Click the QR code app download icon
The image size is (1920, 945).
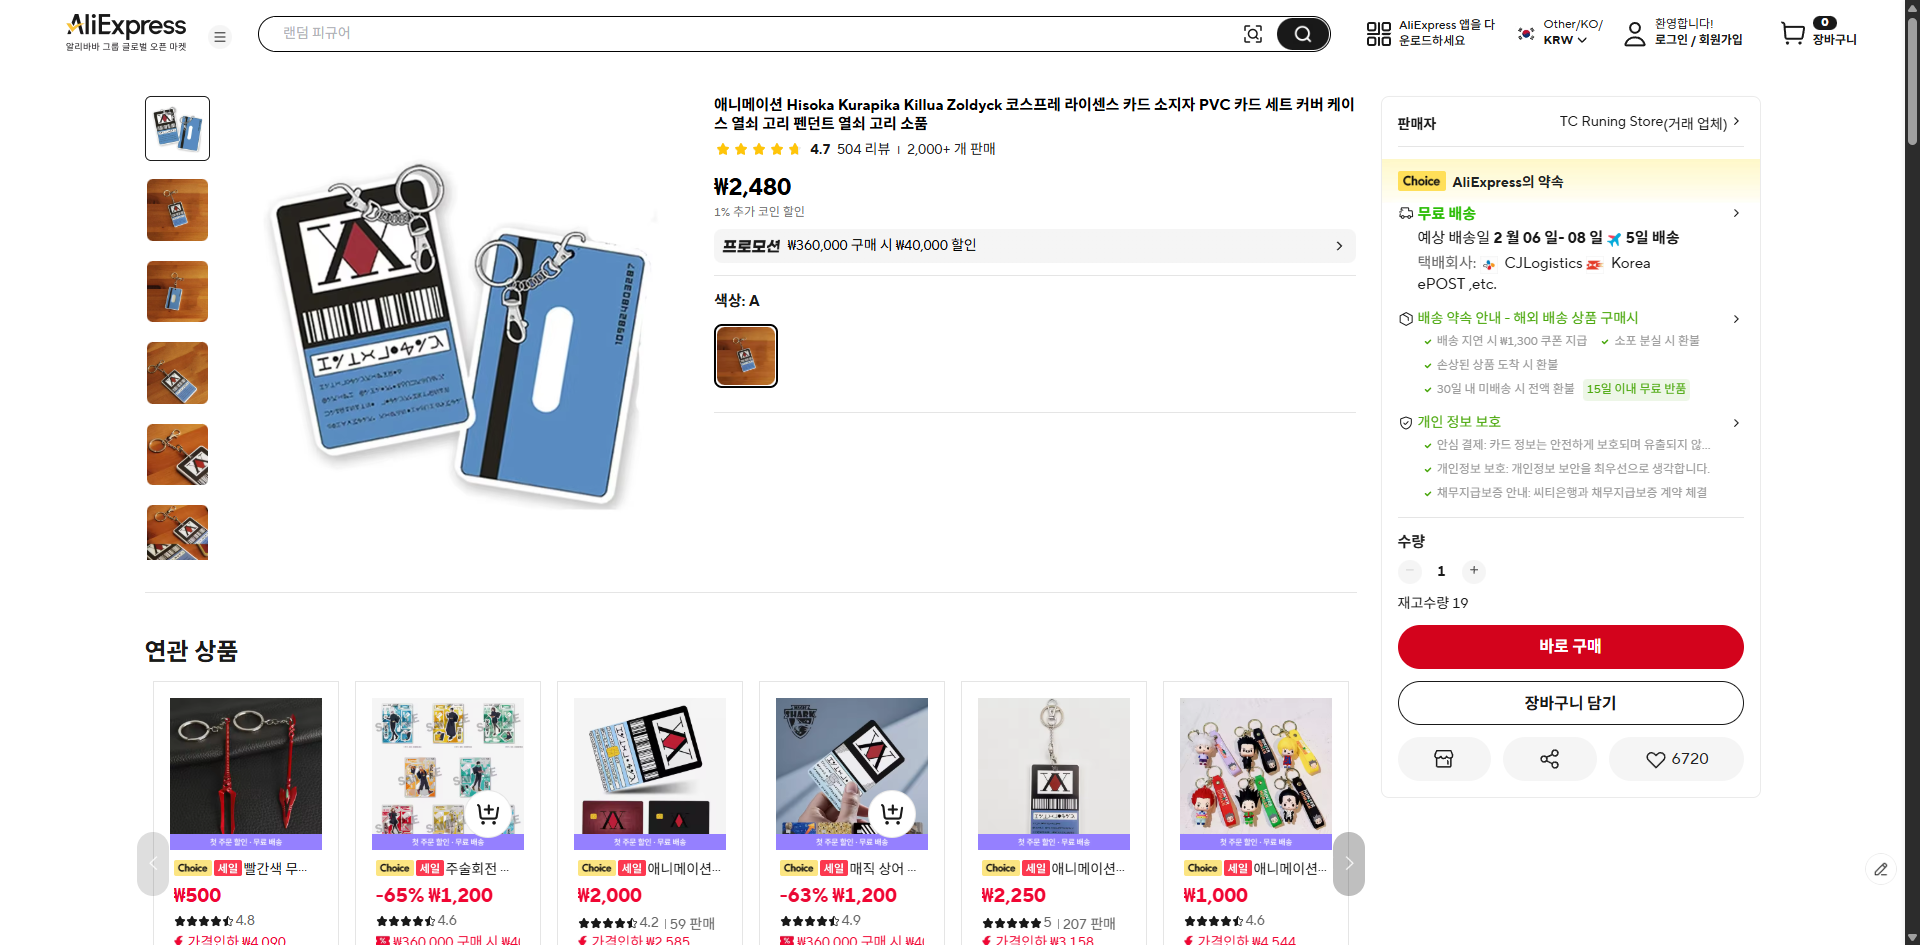click(x=1378, y=34)
